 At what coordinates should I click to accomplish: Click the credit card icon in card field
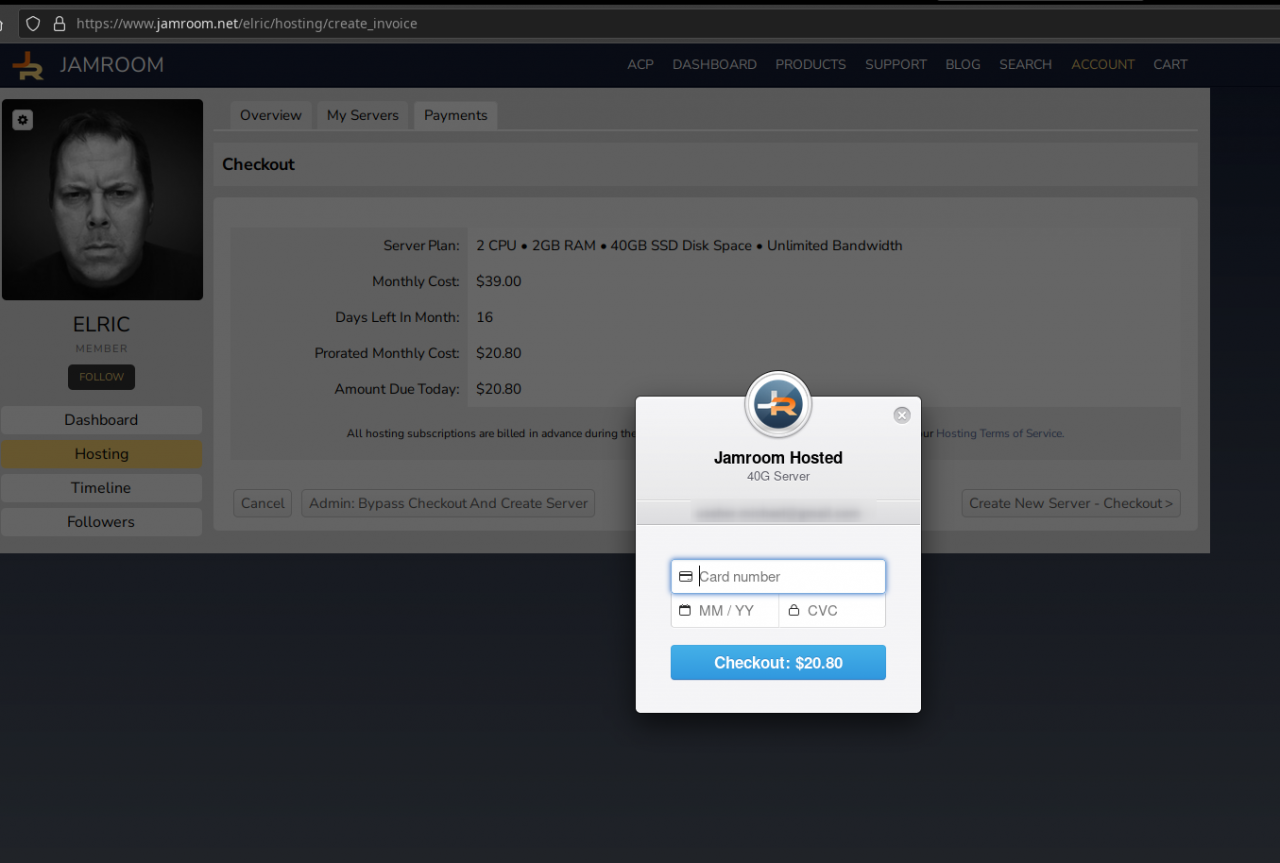click(x=686, y=577)
